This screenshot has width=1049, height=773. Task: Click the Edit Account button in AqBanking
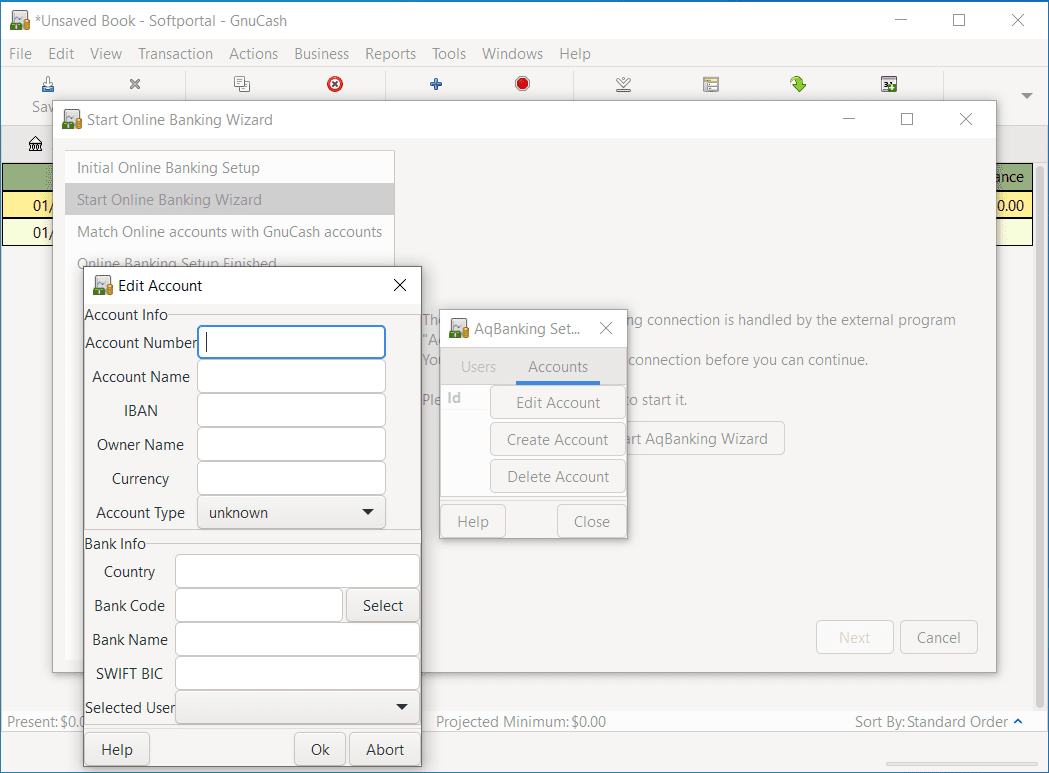coord(558,402)
